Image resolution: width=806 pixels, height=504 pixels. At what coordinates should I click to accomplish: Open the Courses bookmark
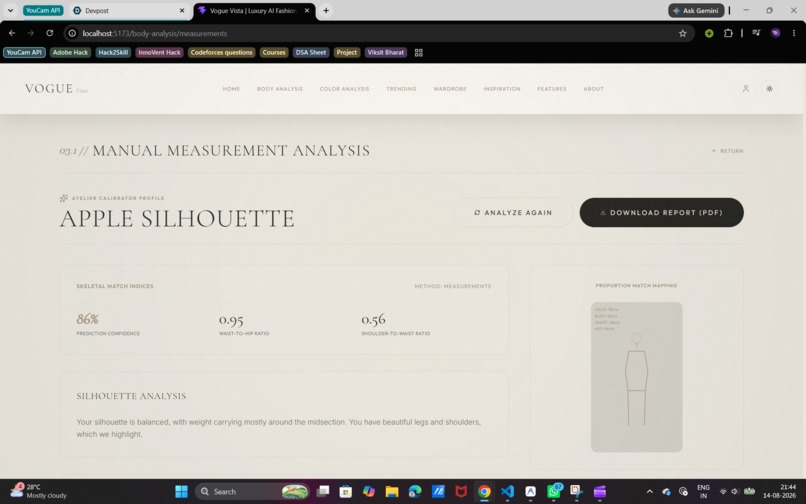tap(274, 52)
